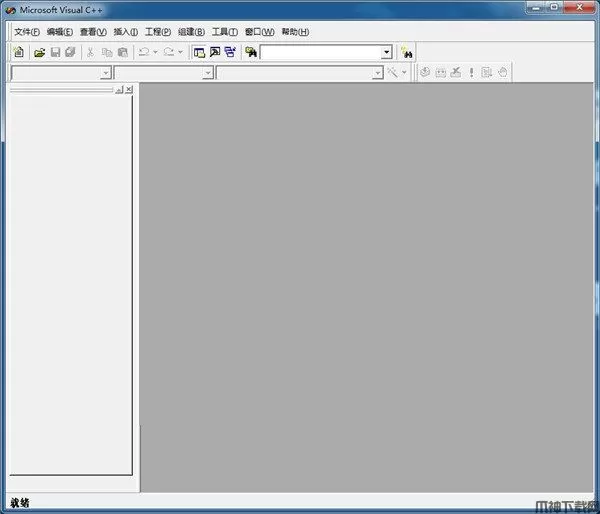Click the Build icon in build toolbar
600x514 pixels.
pos(440,72)
